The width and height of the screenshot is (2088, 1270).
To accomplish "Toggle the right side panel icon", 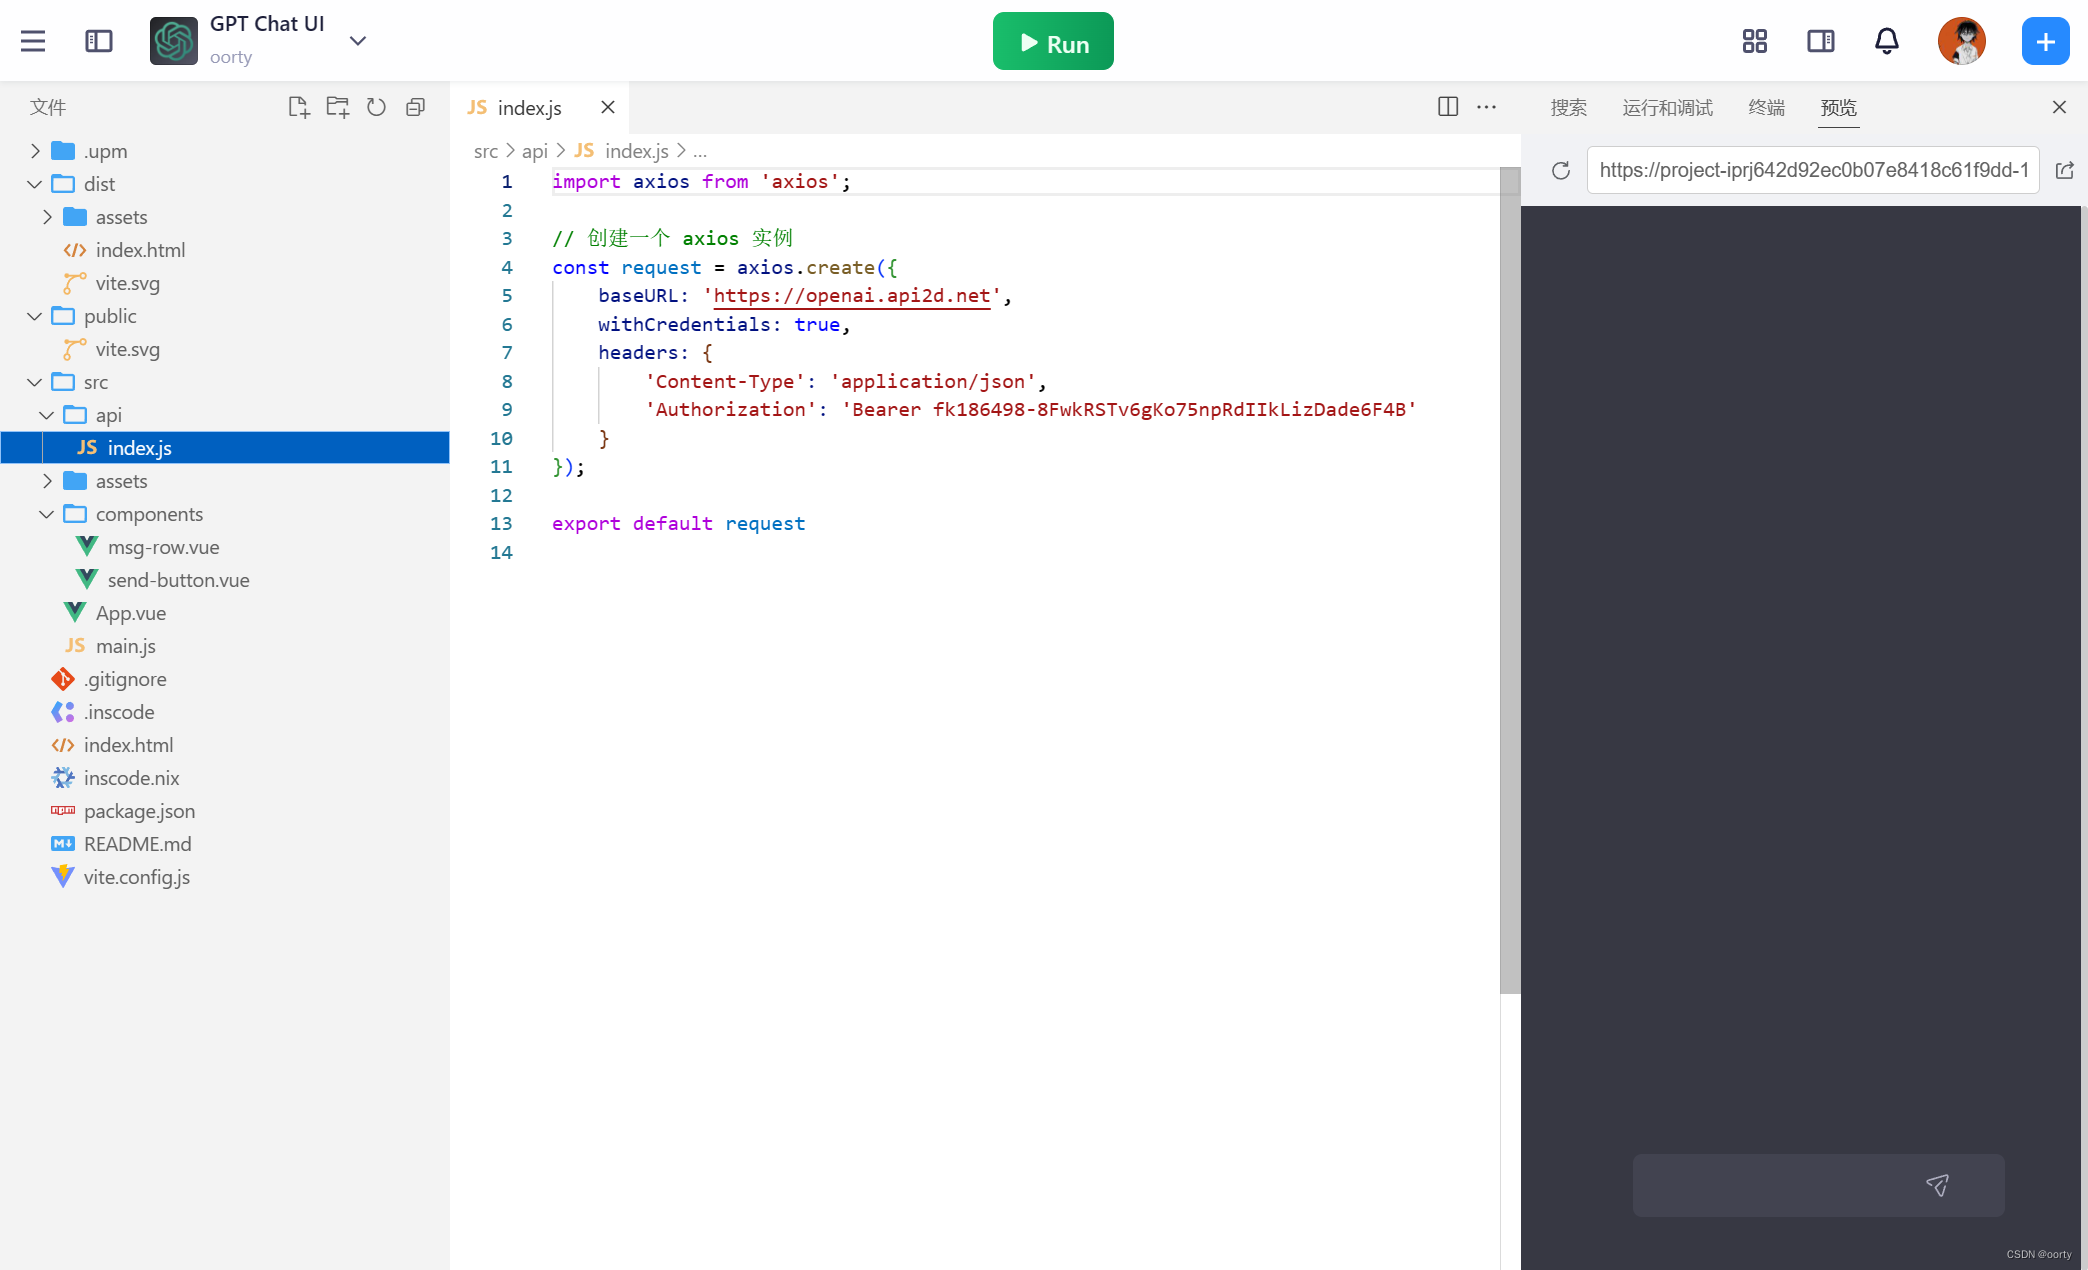I will (1821, 41).
